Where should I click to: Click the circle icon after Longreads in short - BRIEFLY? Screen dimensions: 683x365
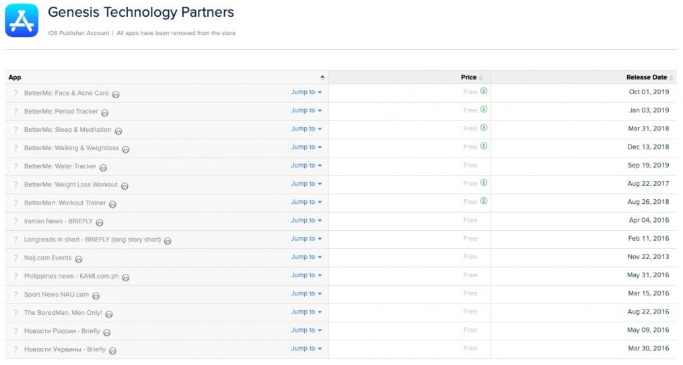pyautogui.click(x=168, y=241)
